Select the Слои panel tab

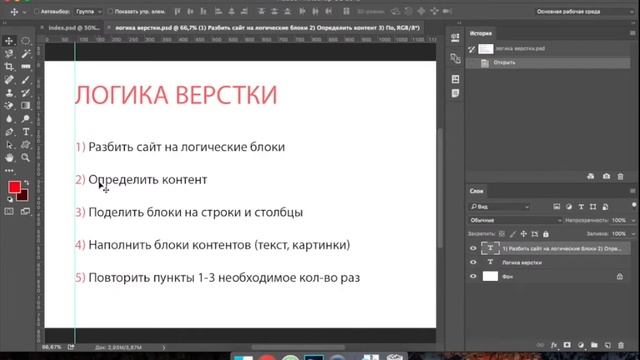[x=476, y=191]
